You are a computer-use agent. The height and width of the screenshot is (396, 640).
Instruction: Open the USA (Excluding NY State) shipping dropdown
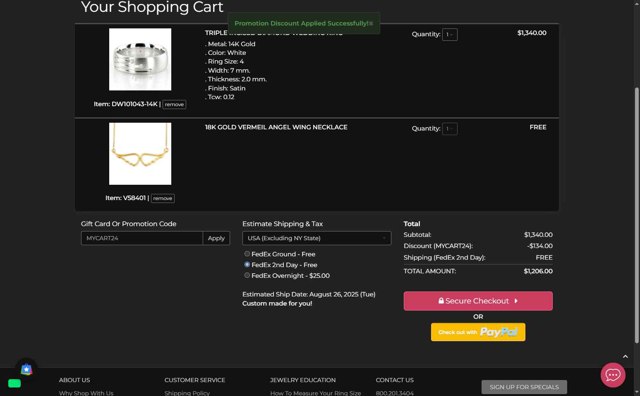click(316, 238)
